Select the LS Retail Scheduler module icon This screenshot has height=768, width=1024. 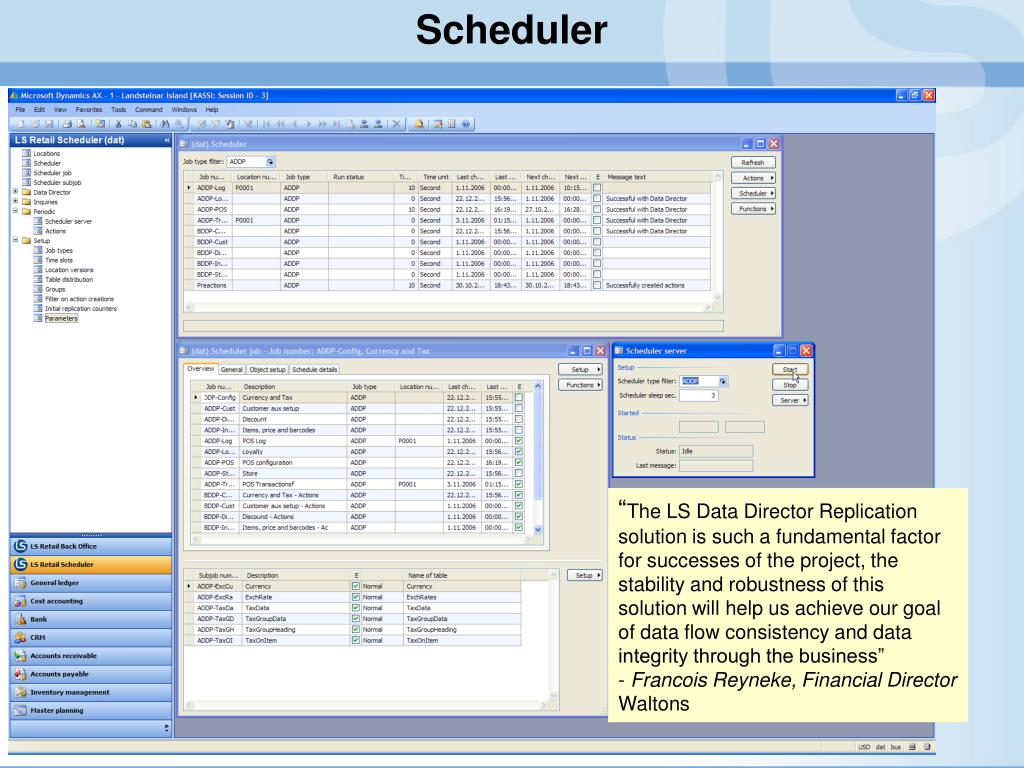(20, 564)
